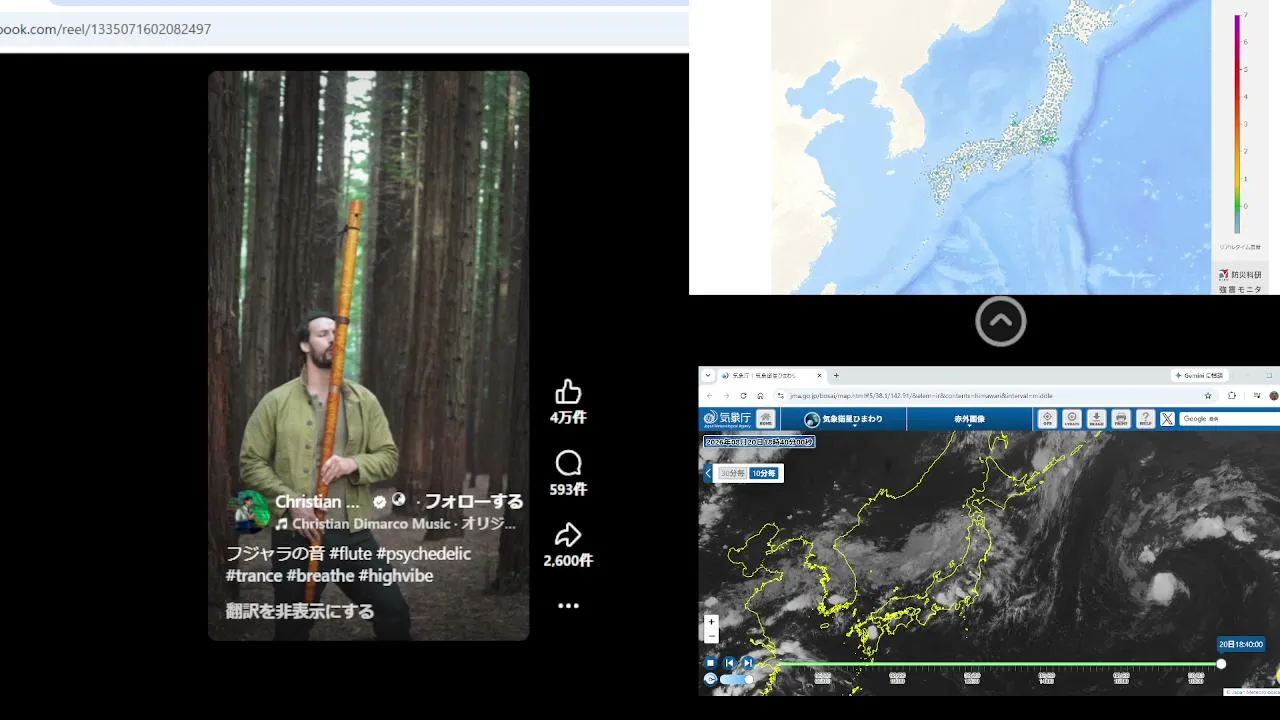
Task: Click the PRINT icon in JMA toolbar
Action: [x=1121, y=419]
